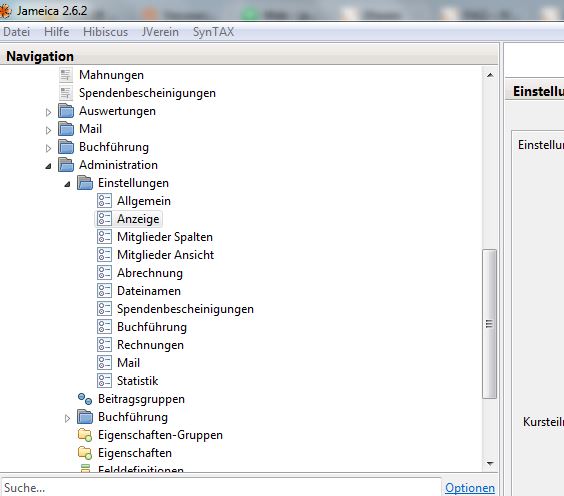Viewport: 564px width, 496px height.
Task: Open the Optionen link
Action: coord(470,488)
